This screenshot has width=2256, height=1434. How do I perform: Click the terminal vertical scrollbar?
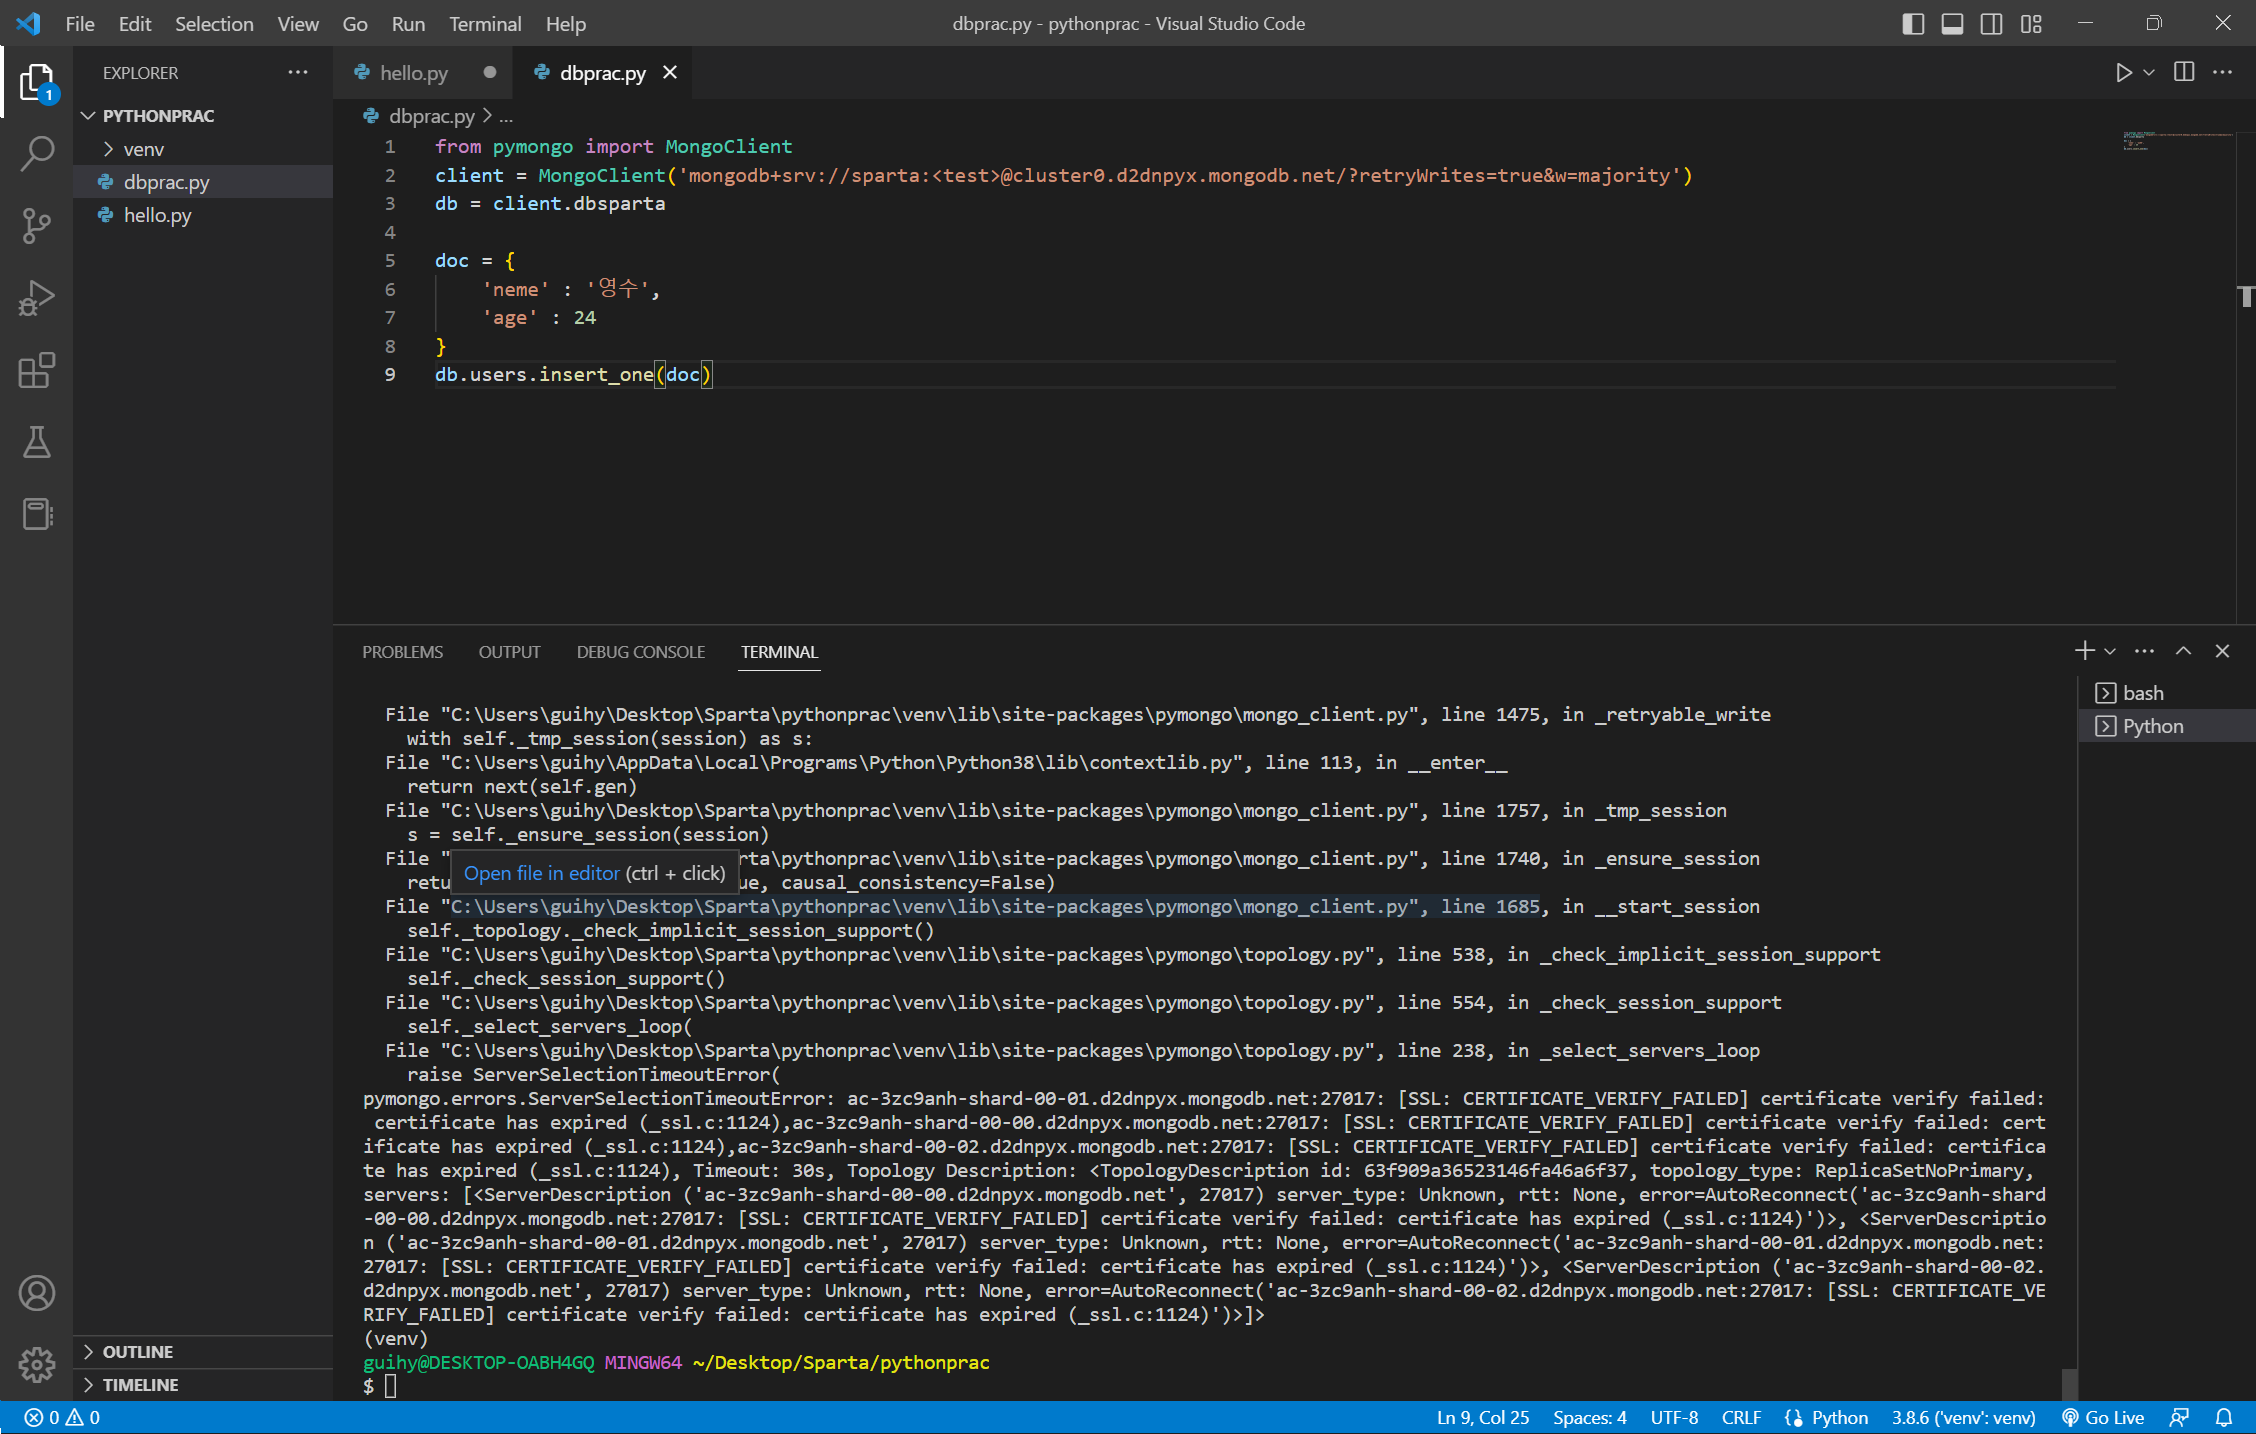(2069, 1383)
